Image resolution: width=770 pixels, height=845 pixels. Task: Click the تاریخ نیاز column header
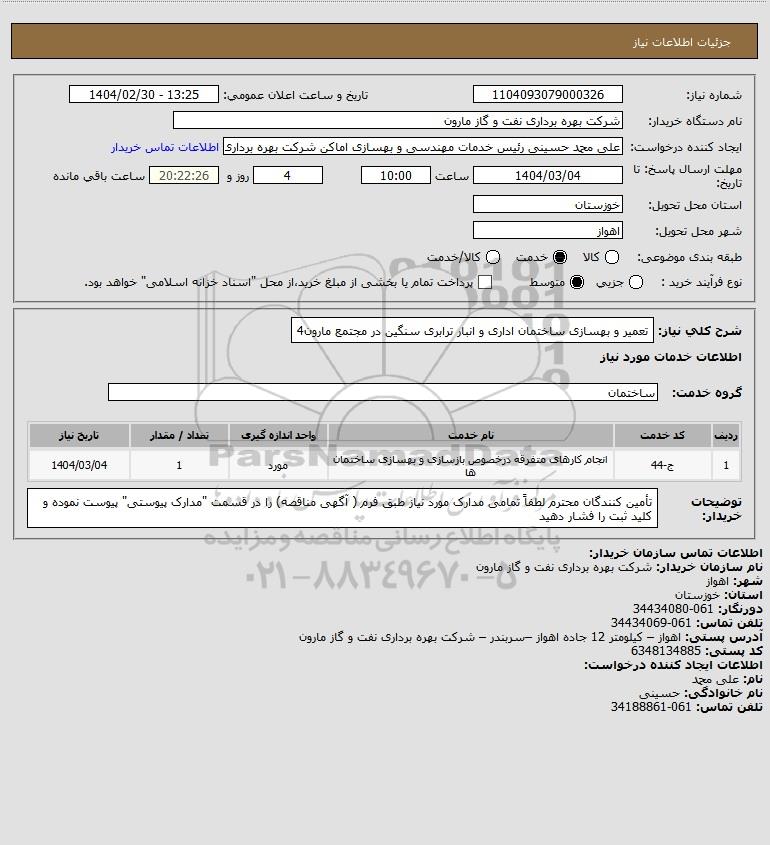coord(79,435)
